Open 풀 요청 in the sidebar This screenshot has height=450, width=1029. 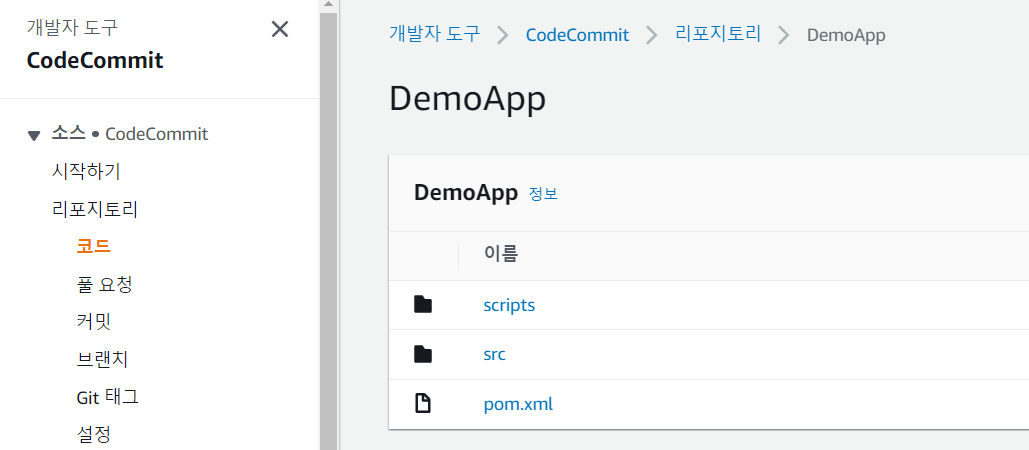(104, 285)
